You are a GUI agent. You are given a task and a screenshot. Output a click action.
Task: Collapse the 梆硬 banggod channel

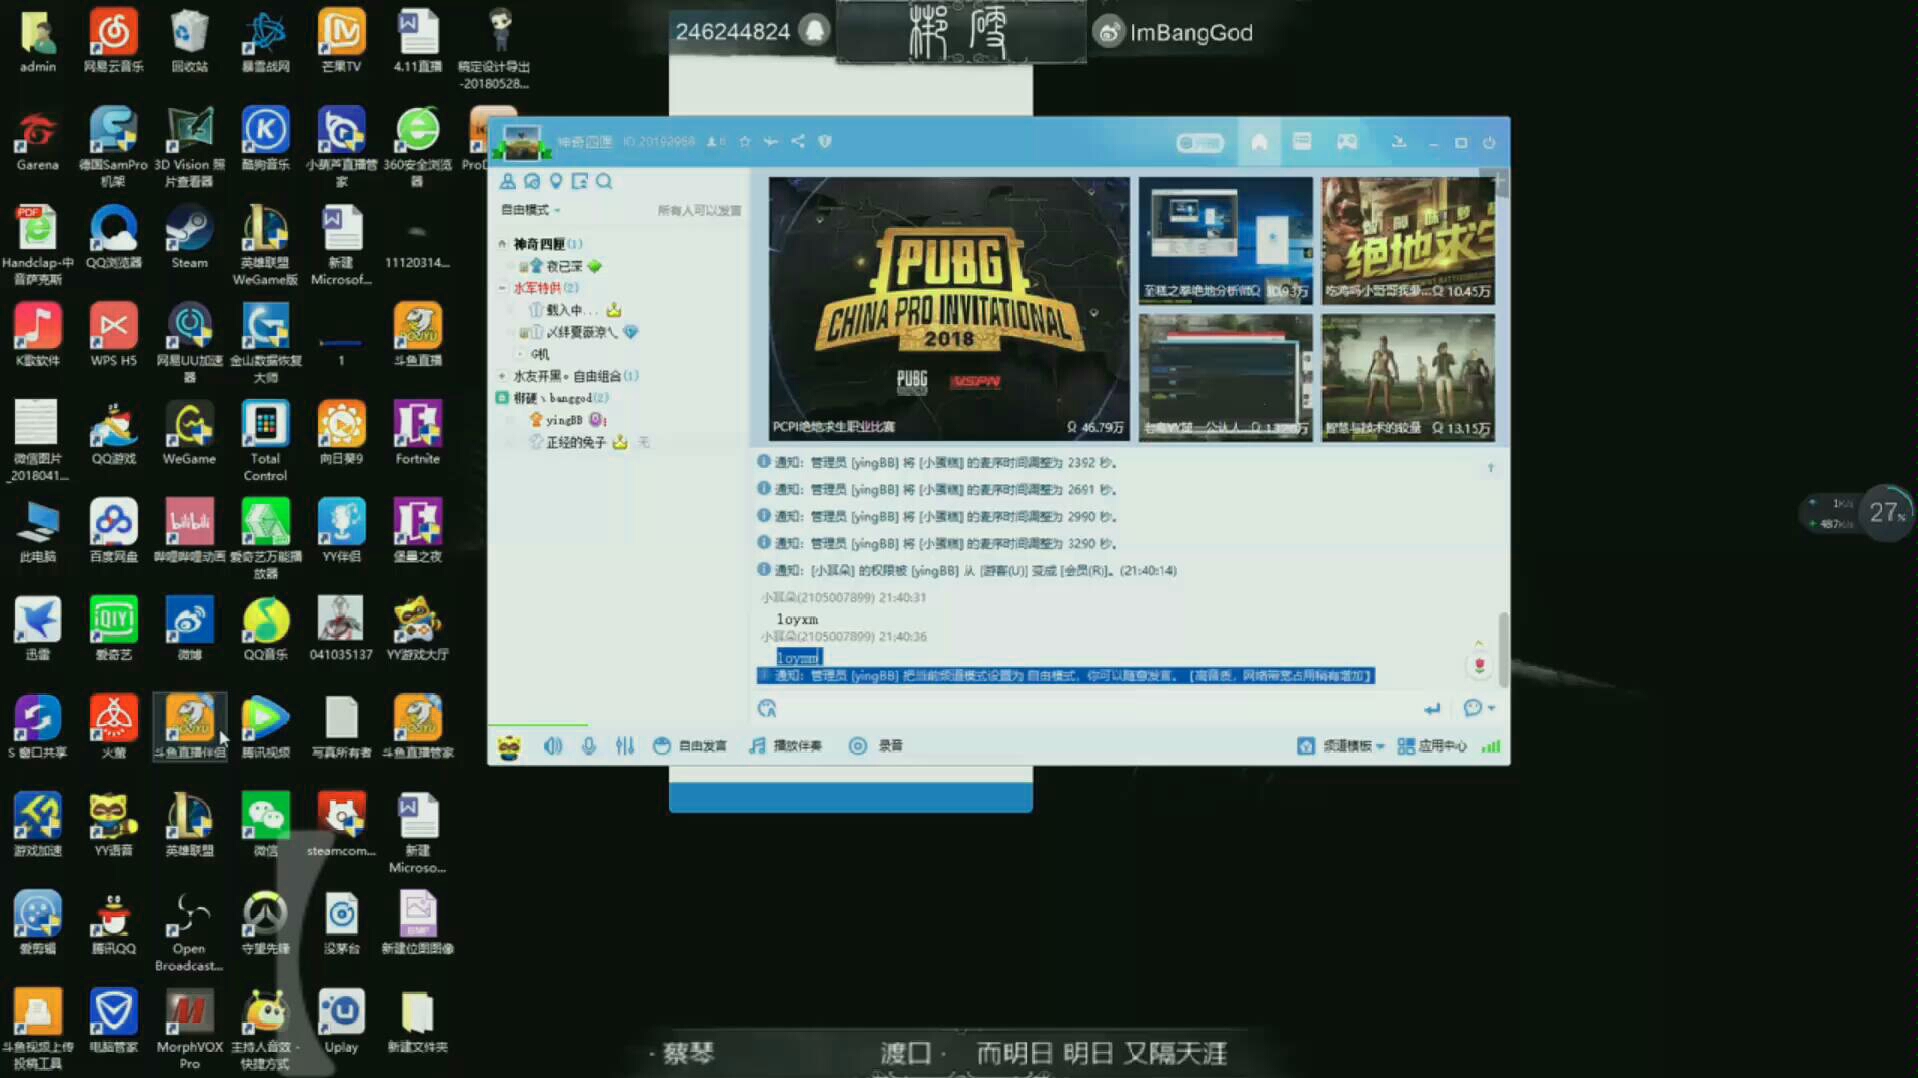pyautogui.click(x=503, y=398)
